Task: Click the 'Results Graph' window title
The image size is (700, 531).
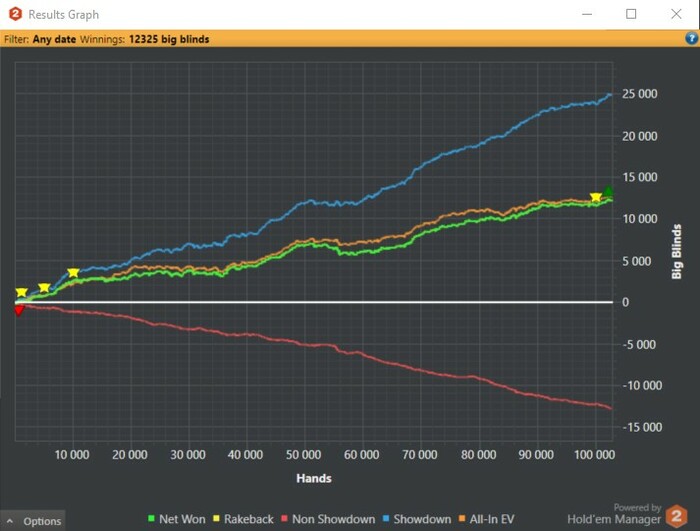Action: tap(63, 15)
